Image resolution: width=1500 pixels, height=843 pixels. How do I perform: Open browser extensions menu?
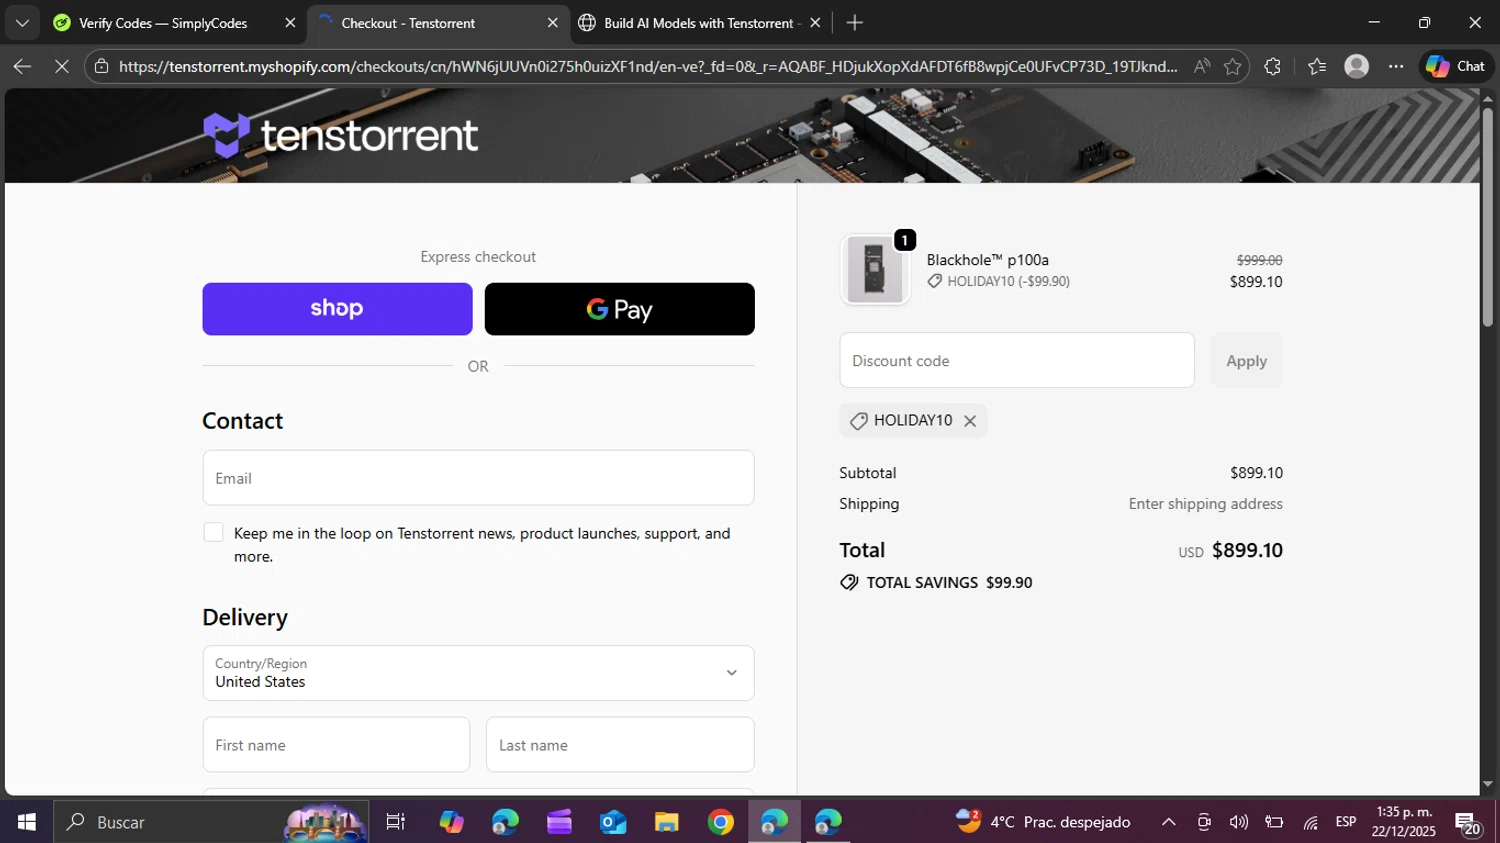1272,66
